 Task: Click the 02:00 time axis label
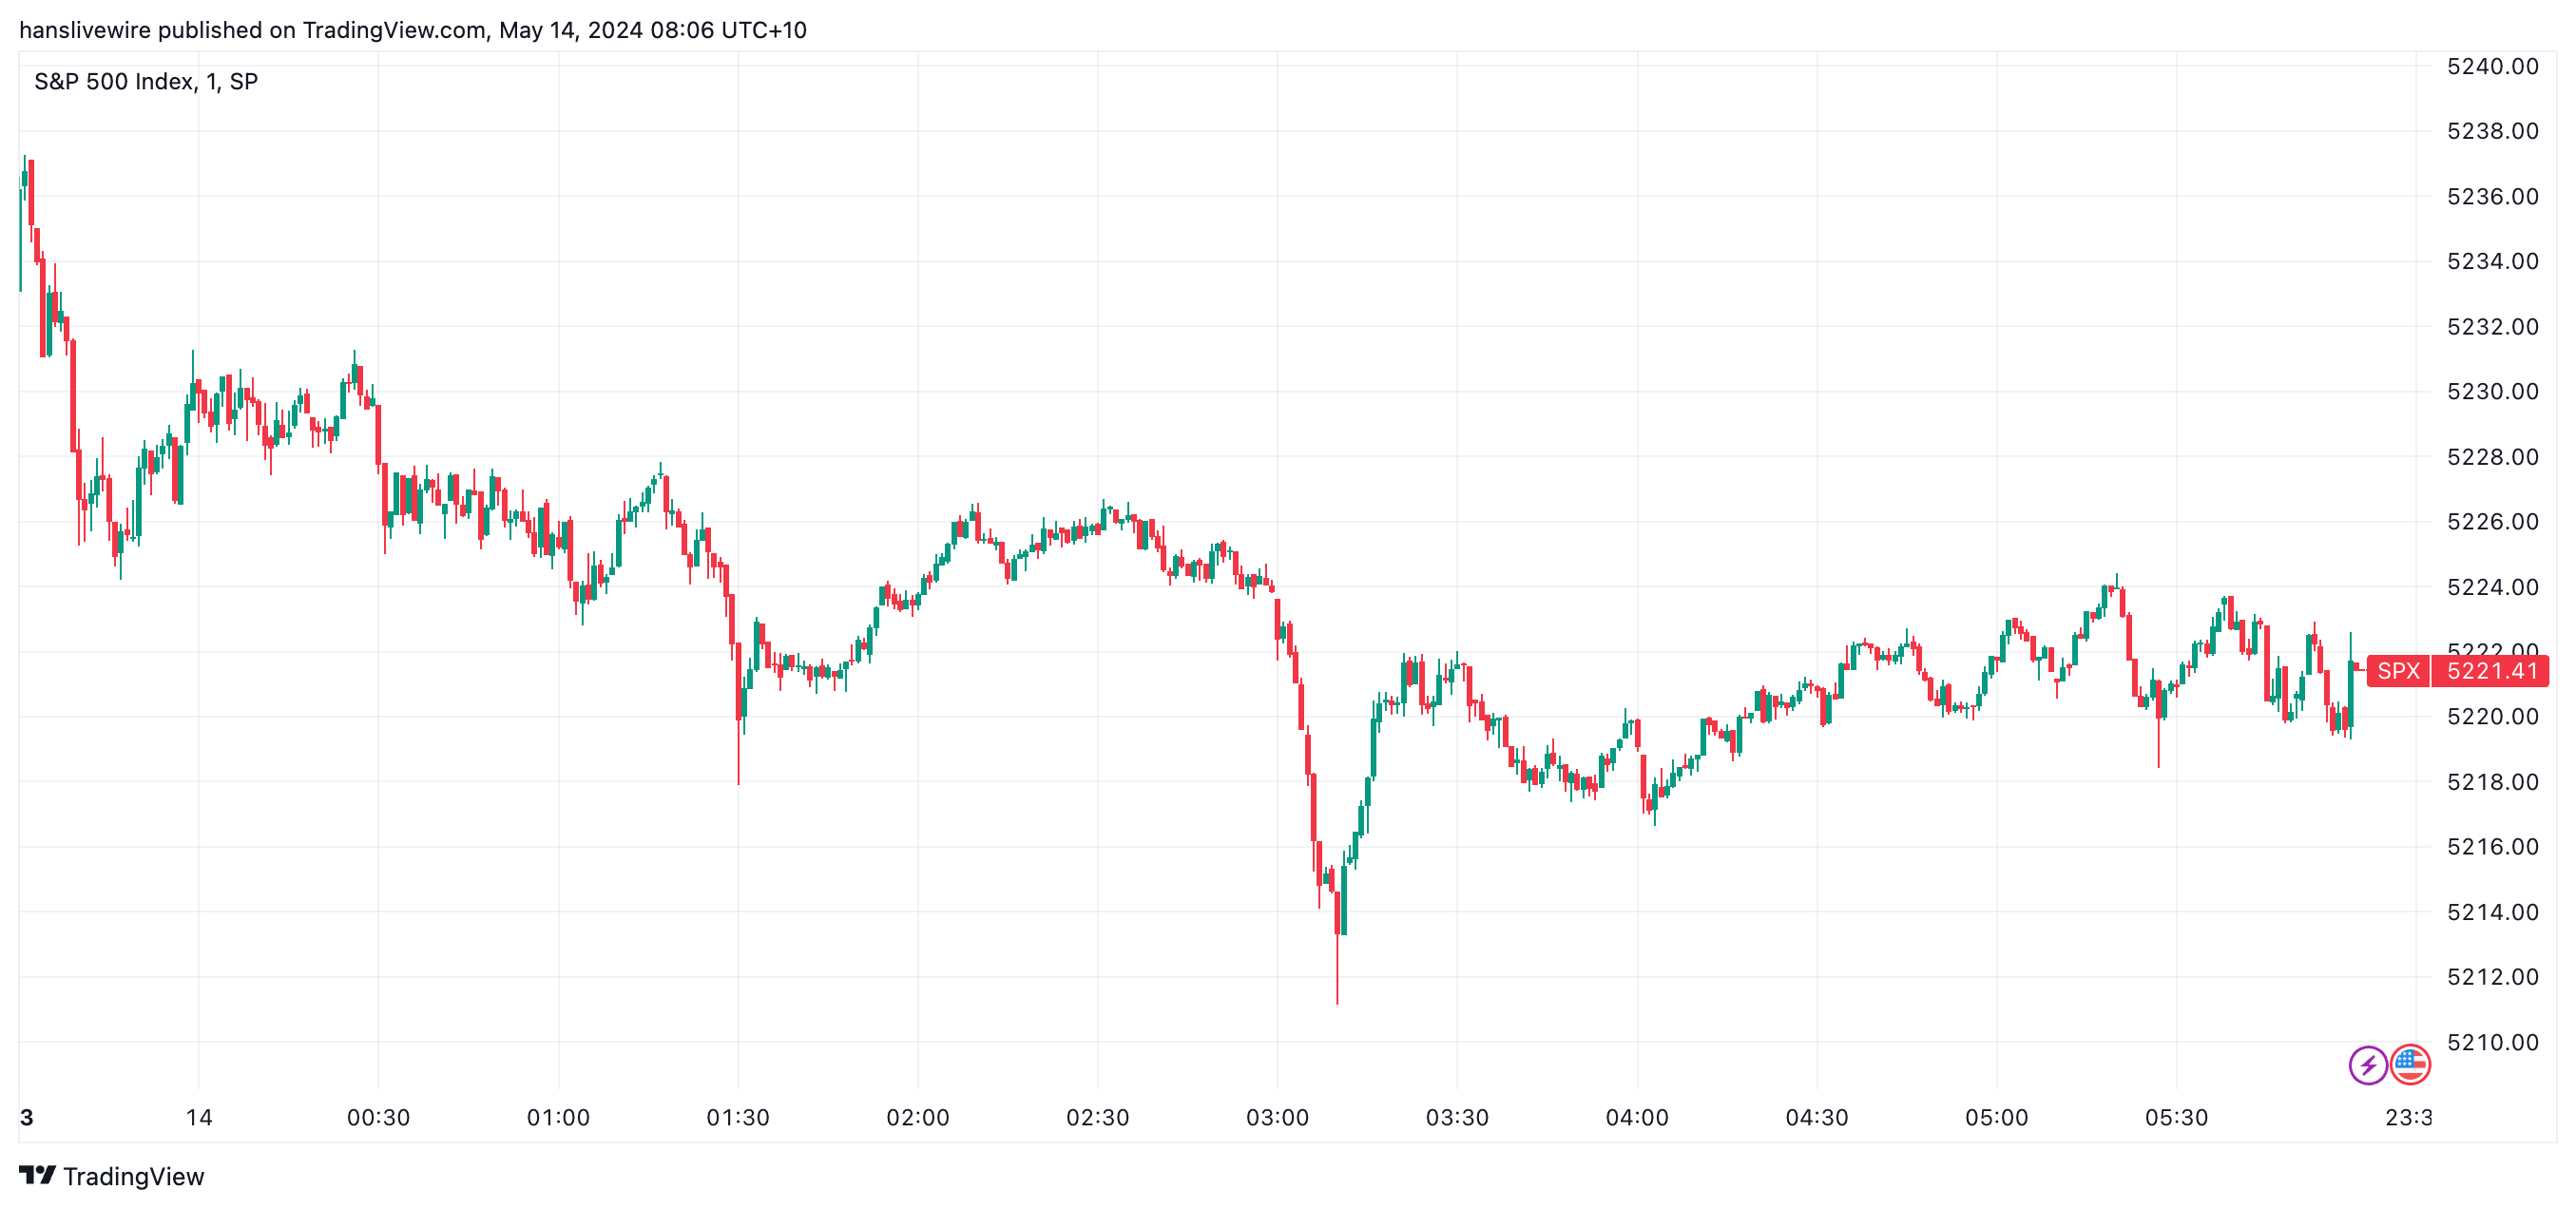coord(918,1117)
